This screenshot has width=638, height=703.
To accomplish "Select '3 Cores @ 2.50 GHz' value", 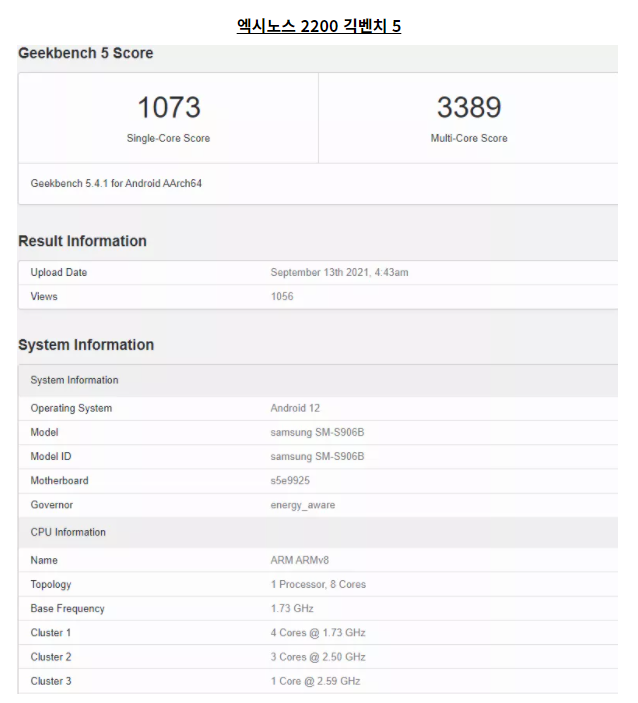I will click(x=318, y=657).
